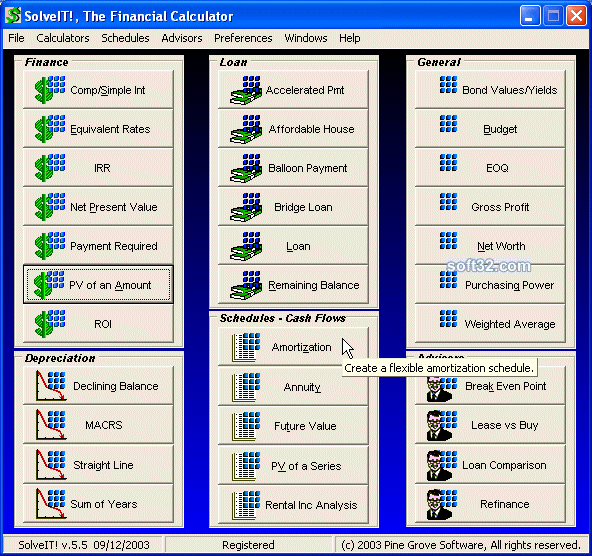Click the cash-stack icon next to Bridge Loan

tap(246, 207)
